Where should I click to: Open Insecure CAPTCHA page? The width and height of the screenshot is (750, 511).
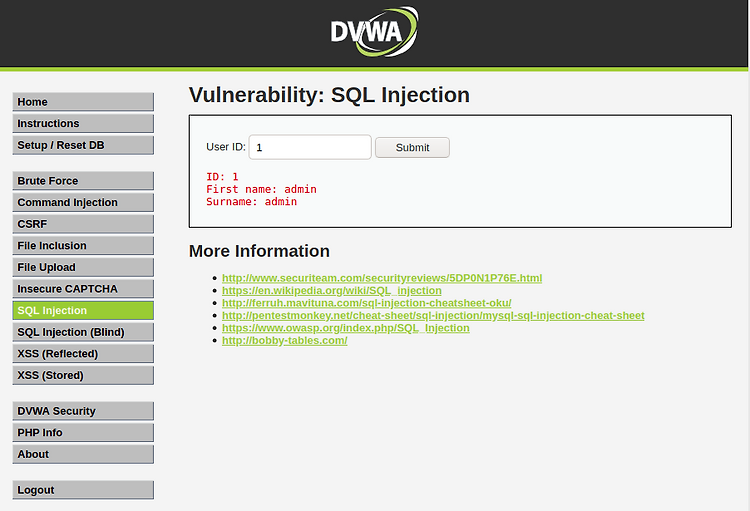click(83, 289)
